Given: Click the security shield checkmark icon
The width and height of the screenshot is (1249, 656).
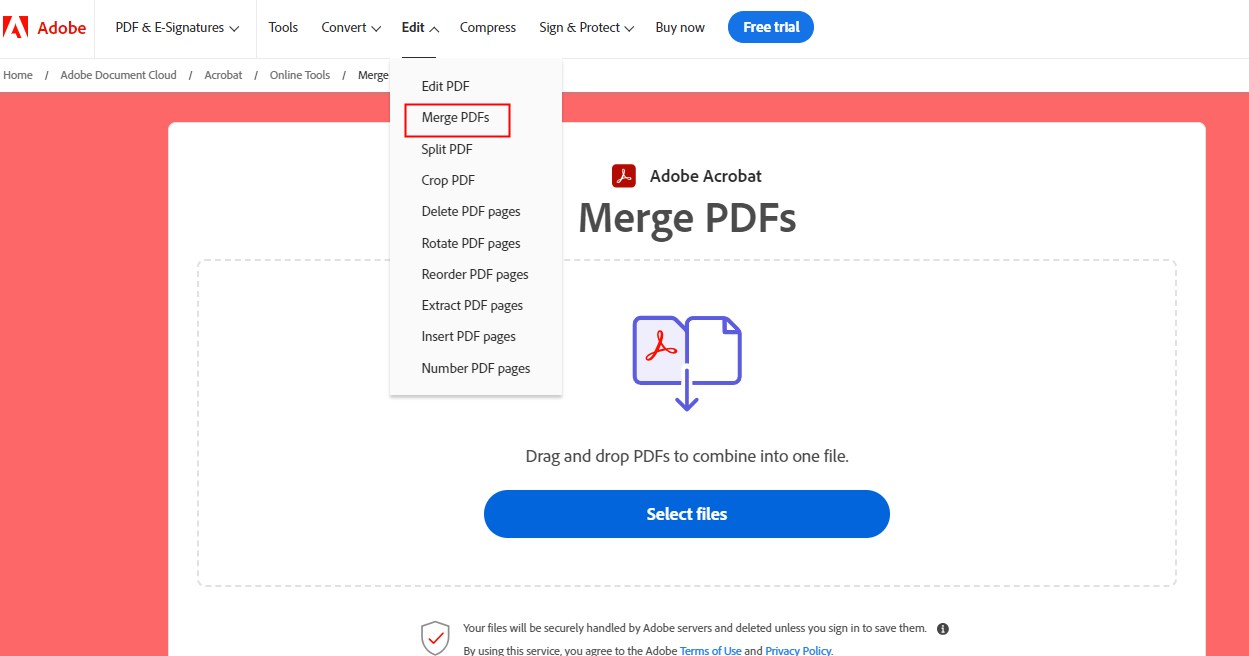Looking at the screenshot, I should tap(435, 637).
